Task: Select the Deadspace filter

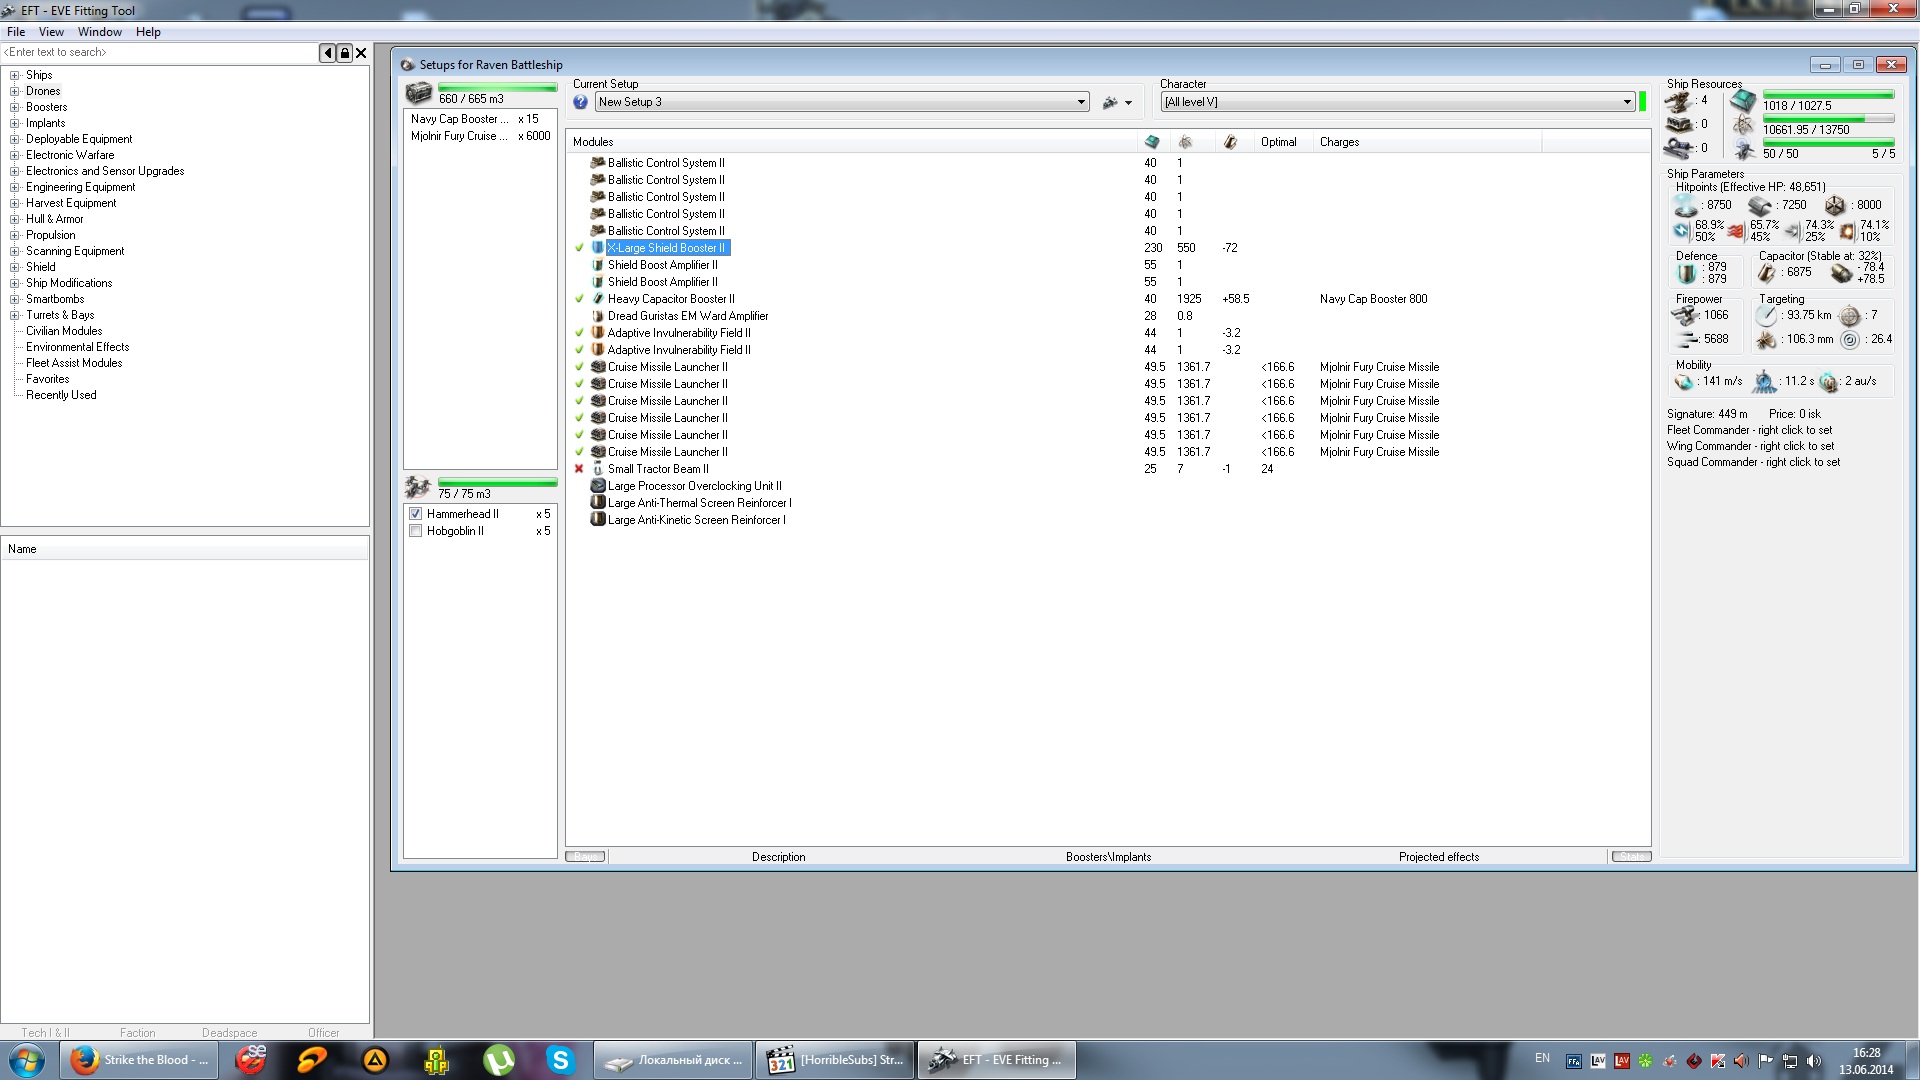Action: (229, 1033)
